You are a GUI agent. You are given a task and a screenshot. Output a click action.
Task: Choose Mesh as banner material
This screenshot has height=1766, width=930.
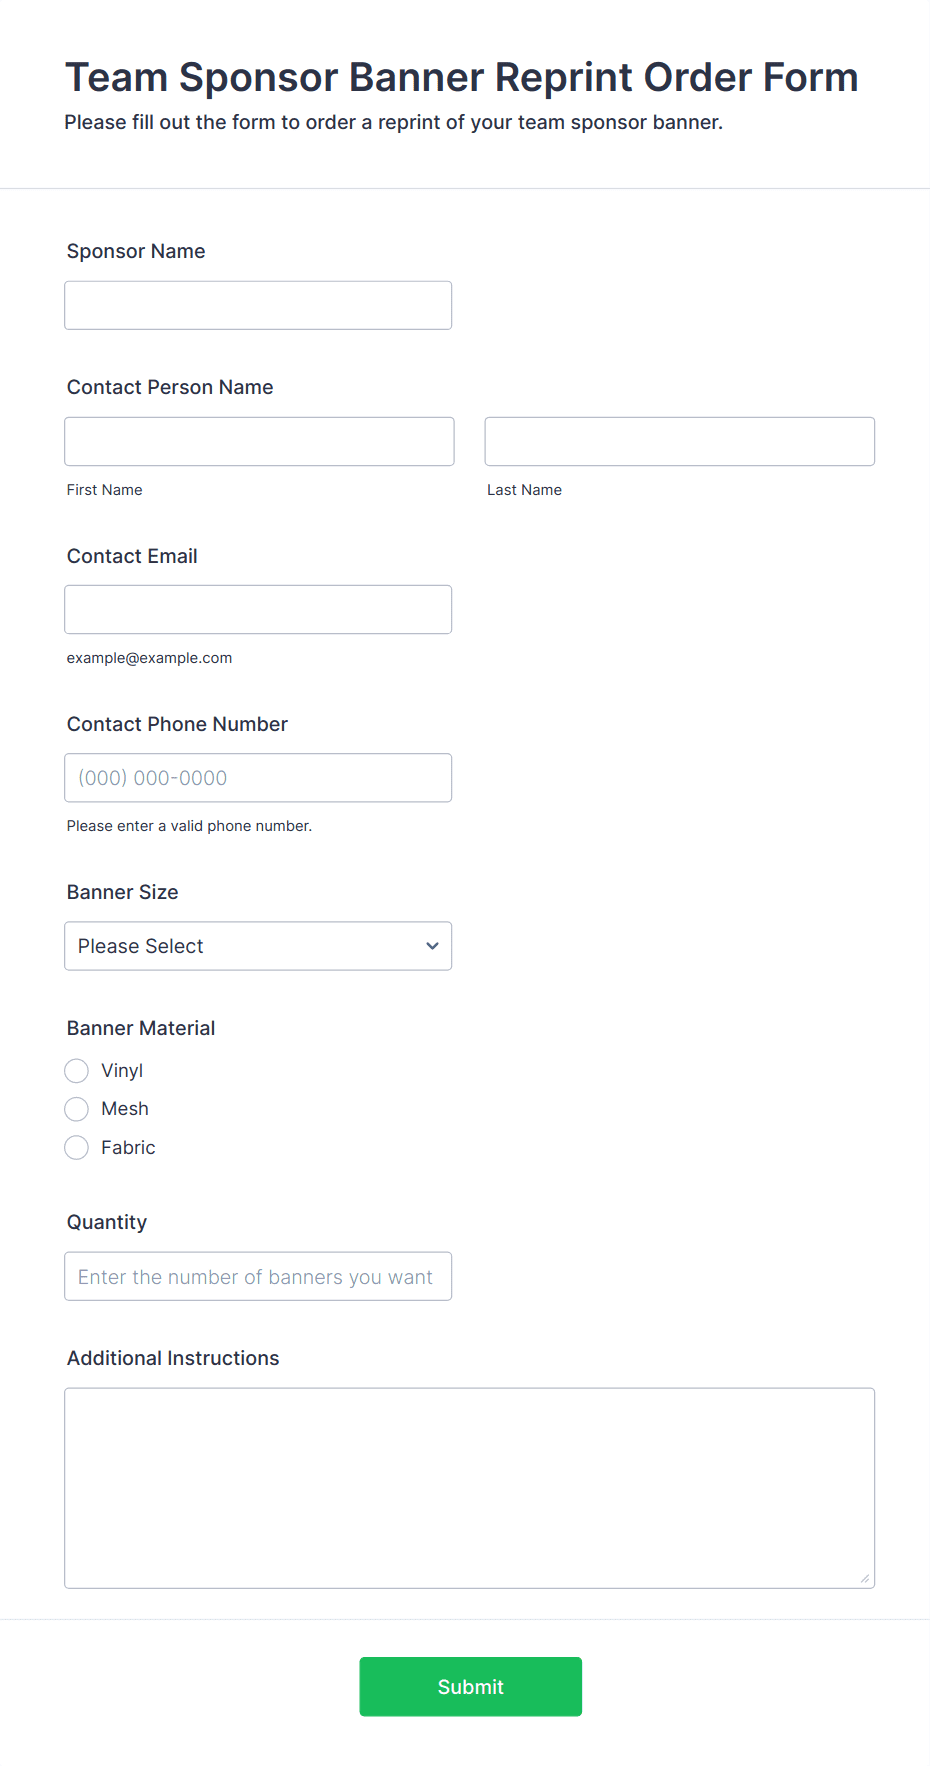77,1109
